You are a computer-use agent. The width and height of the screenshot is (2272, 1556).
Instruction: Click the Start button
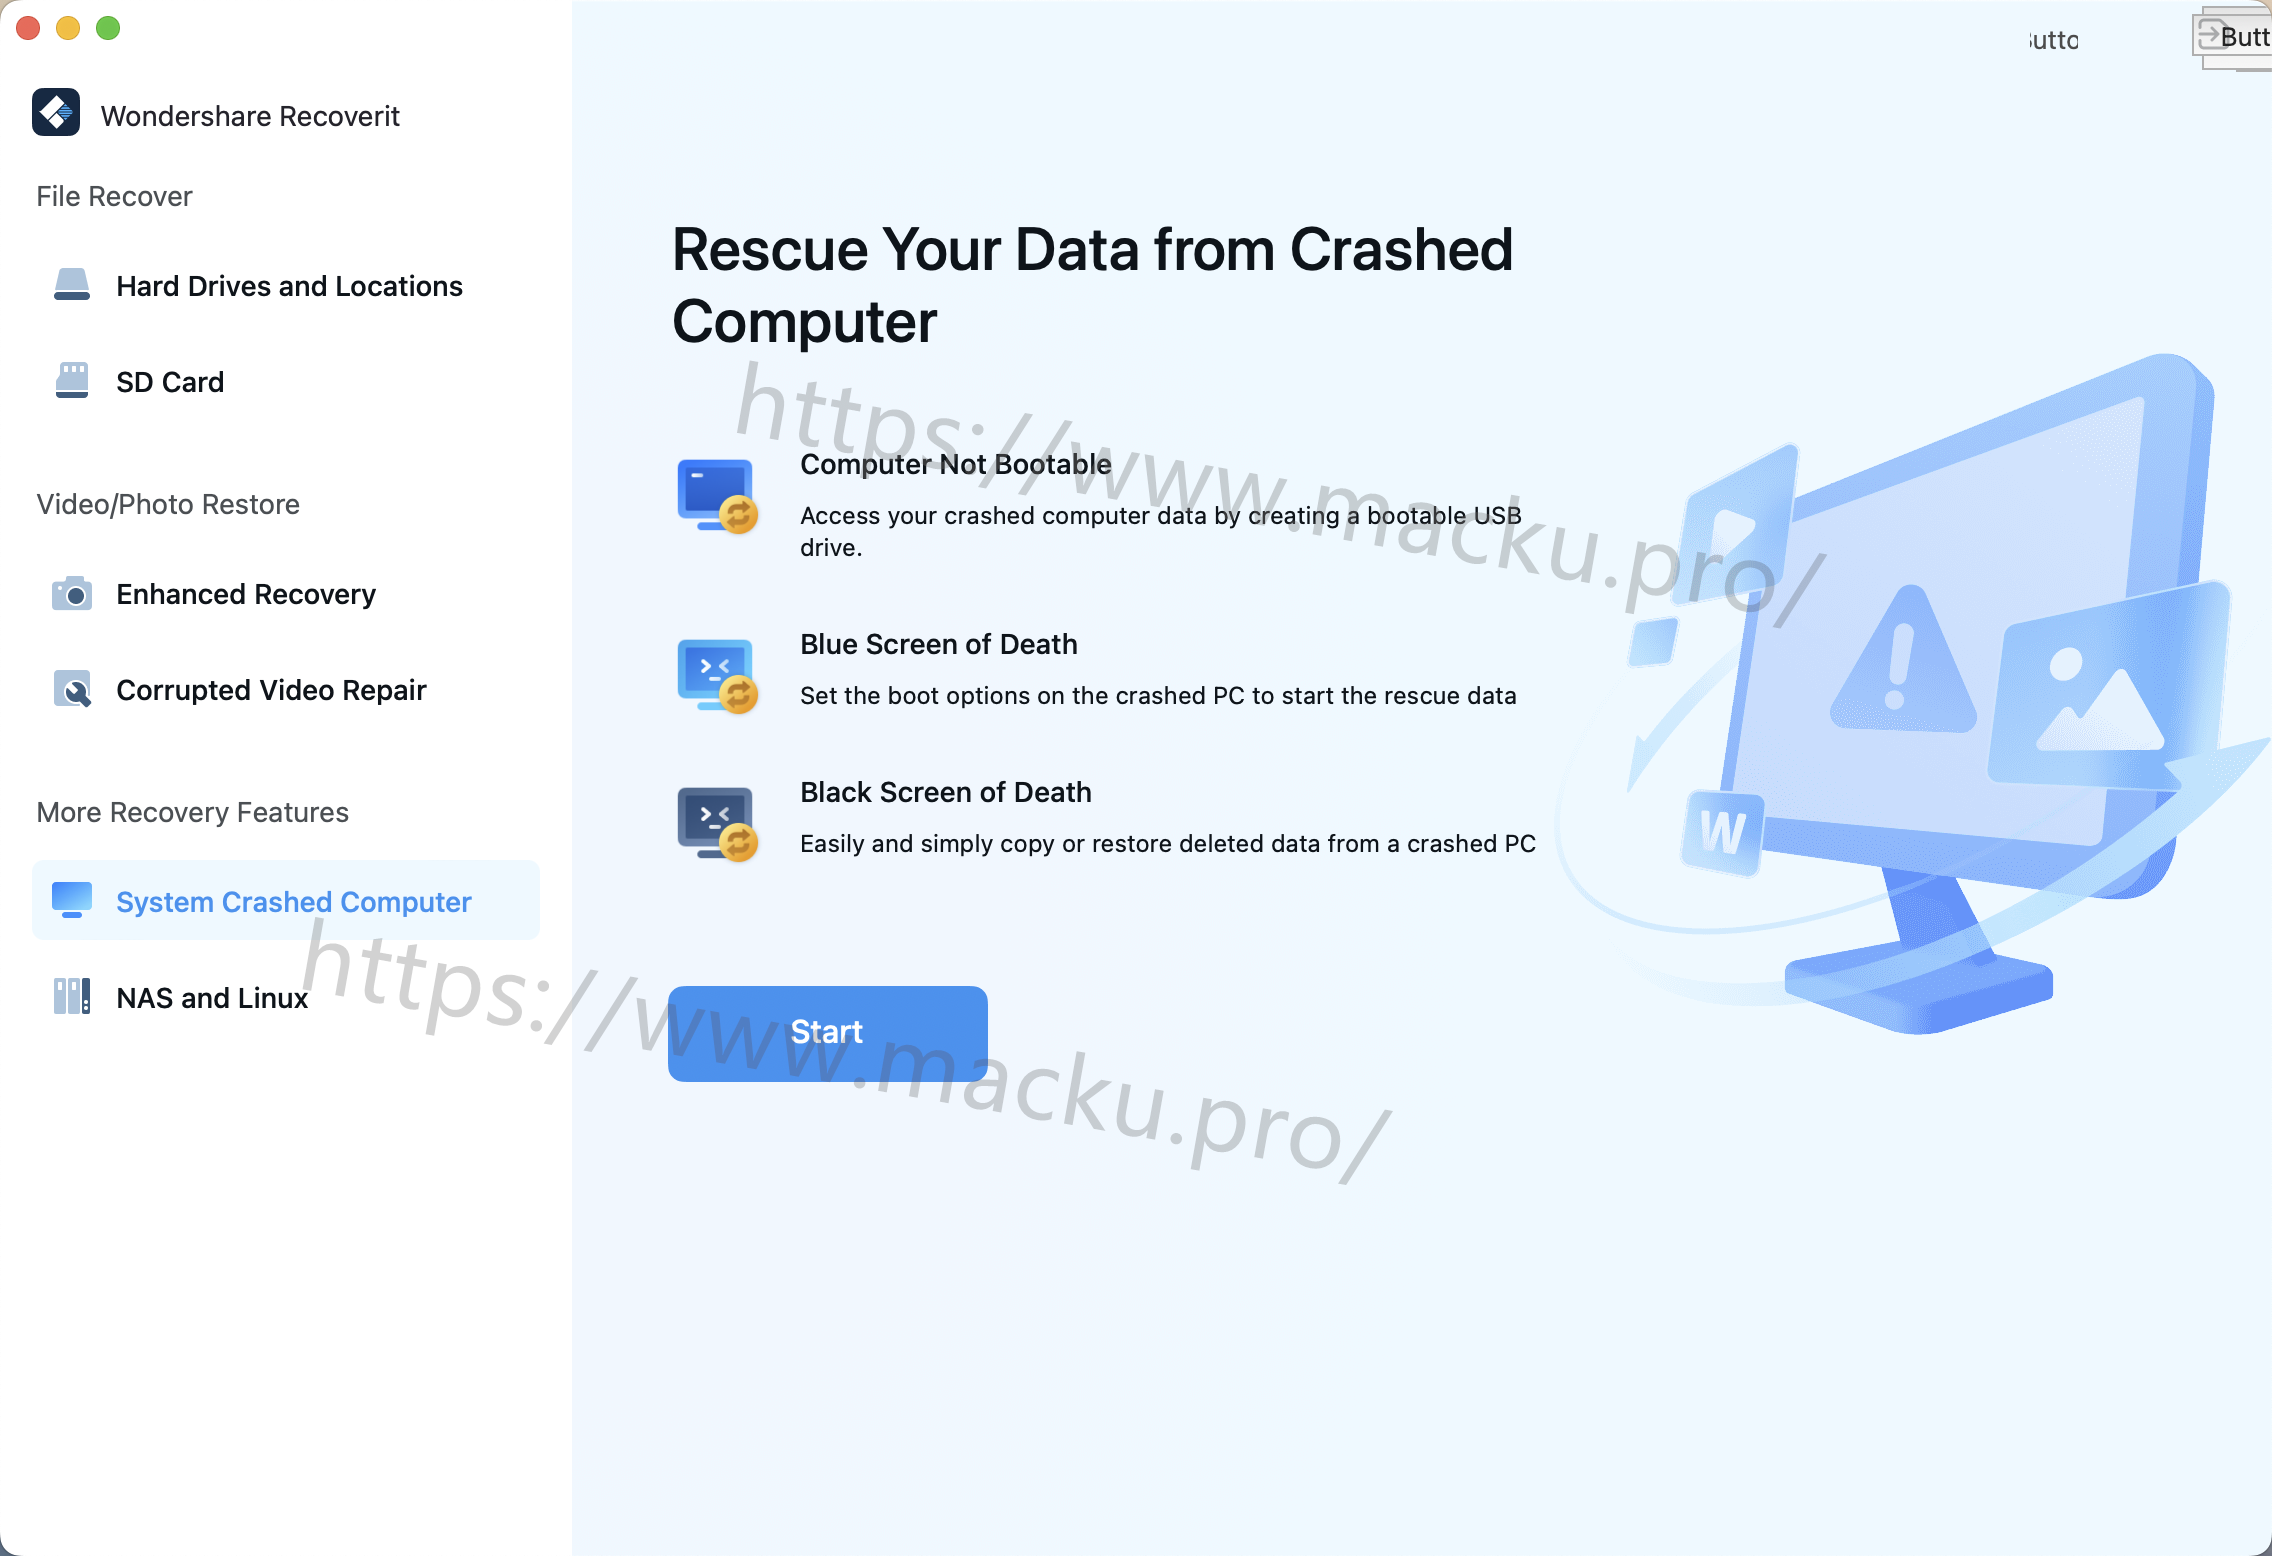point(827,1033)
